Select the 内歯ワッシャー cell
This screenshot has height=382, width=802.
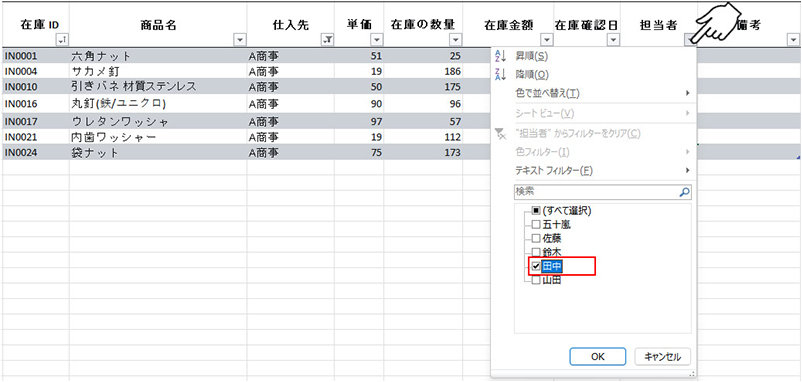pyautogui.click(x=158, y=137)
